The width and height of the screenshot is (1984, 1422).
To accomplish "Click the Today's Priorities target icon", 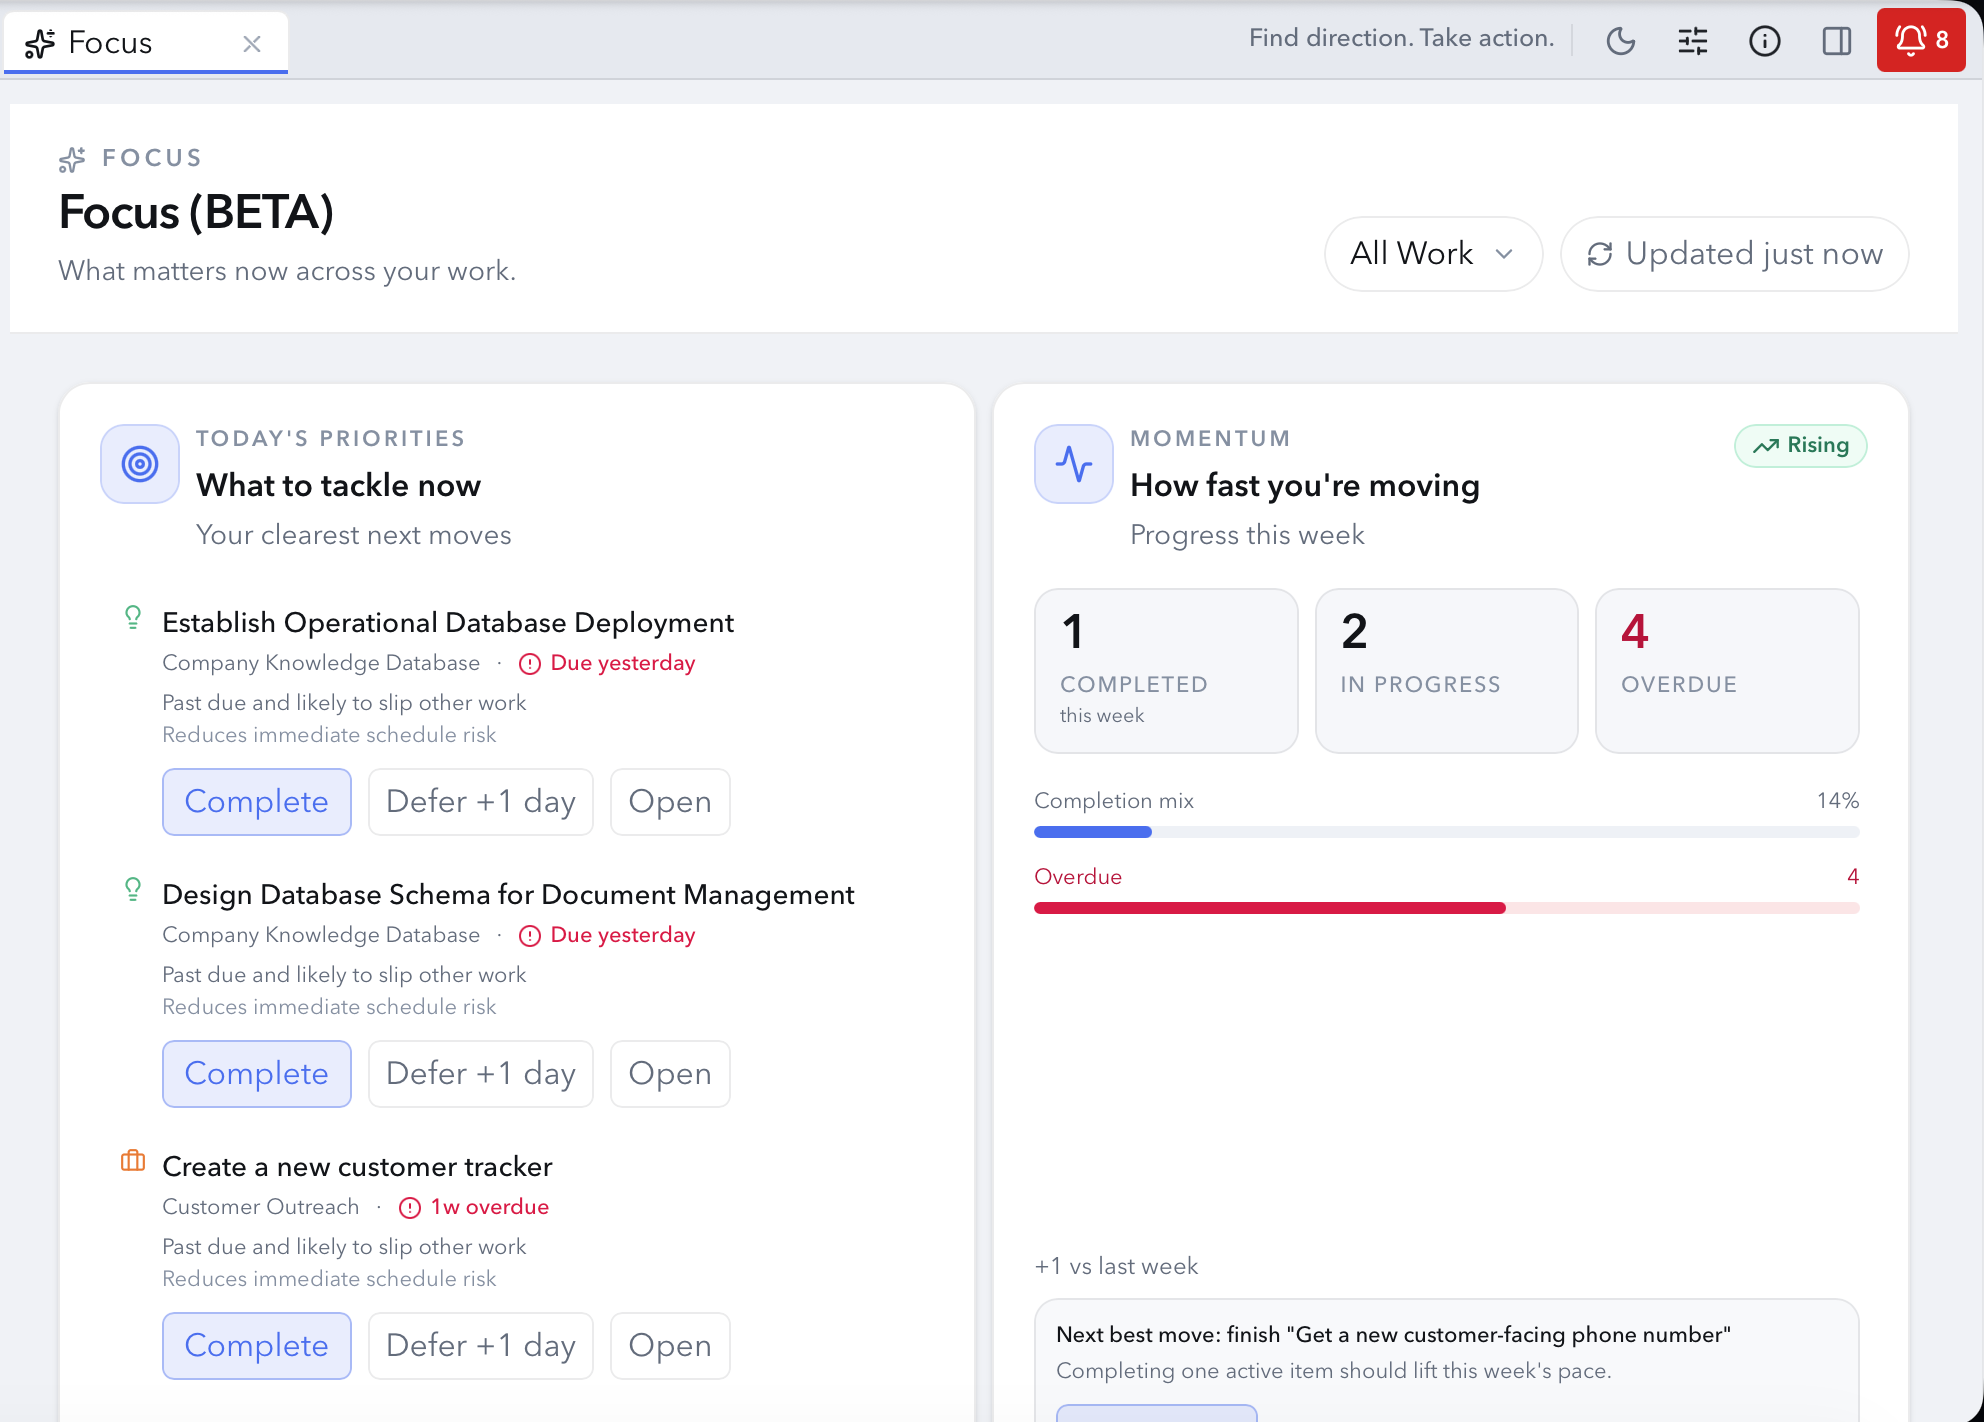I will (140, 464).
